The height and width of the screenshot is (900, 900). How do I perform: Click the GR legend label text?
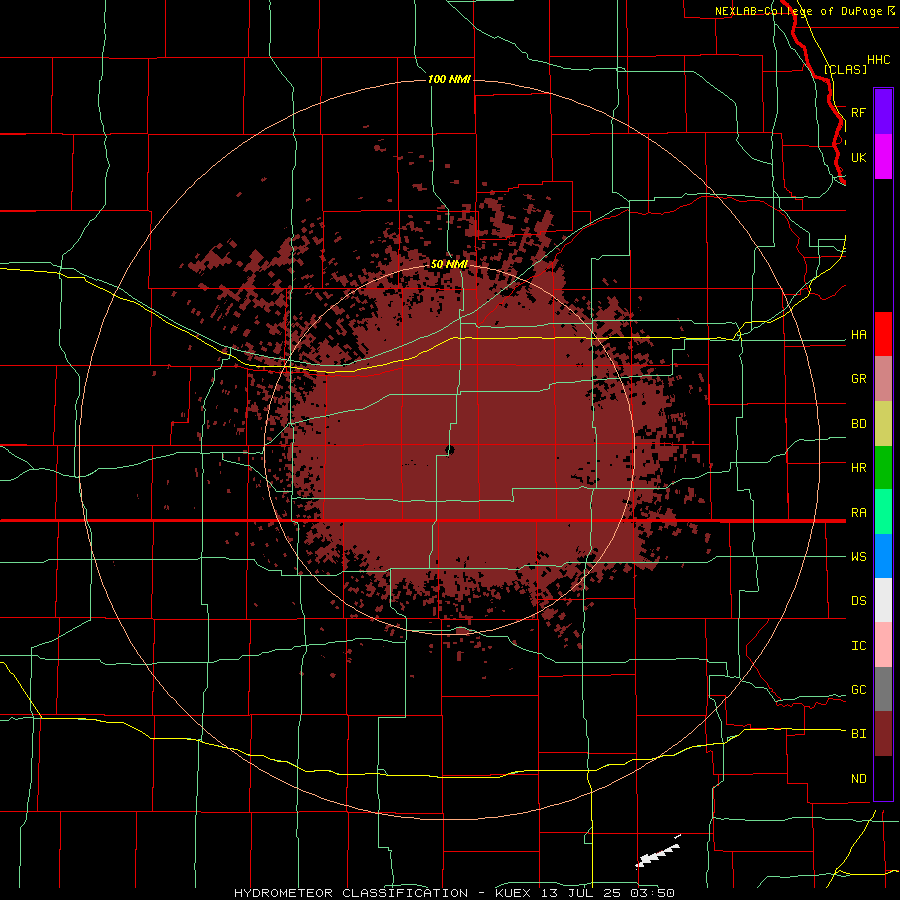[x=858, y=379]
